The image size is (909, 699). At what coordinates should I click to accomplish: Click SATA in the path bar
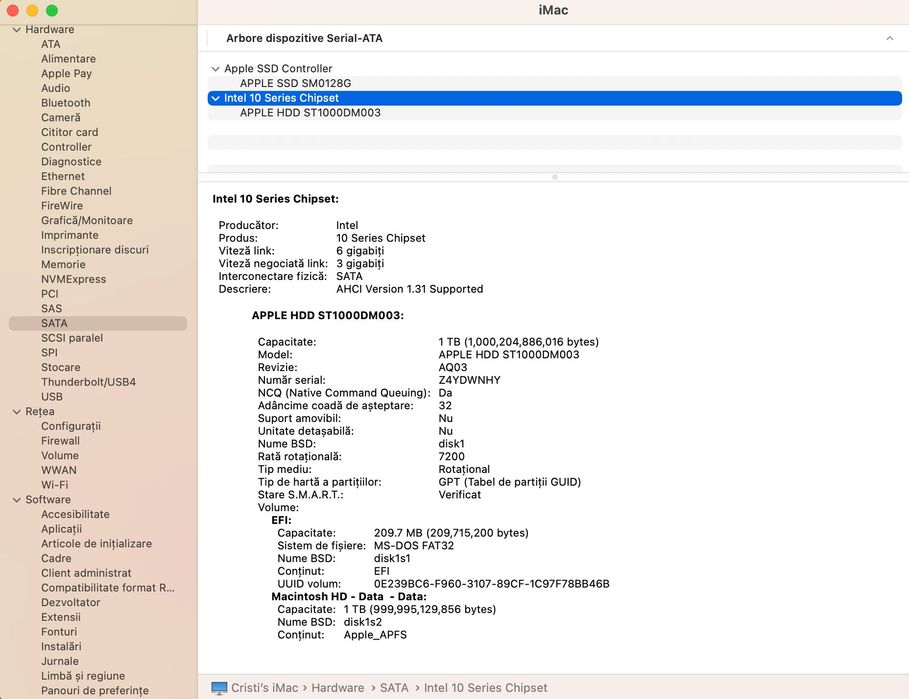coord(394,688)
